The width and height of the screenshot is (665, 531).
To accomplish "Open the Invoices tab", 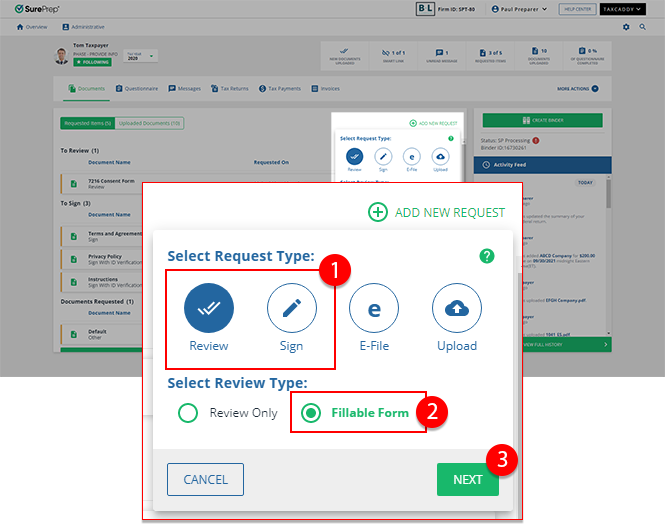I will tap(325, 89).
